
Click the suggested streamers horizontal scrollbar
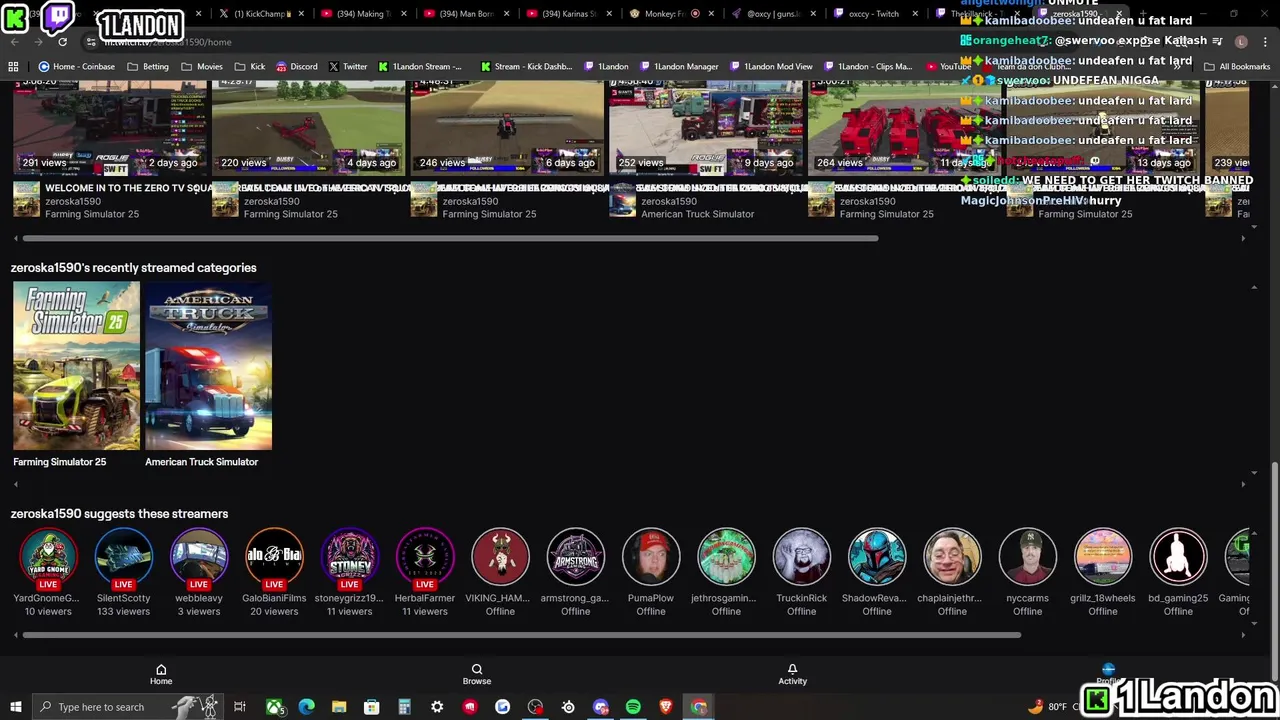[x=521, y=635]
